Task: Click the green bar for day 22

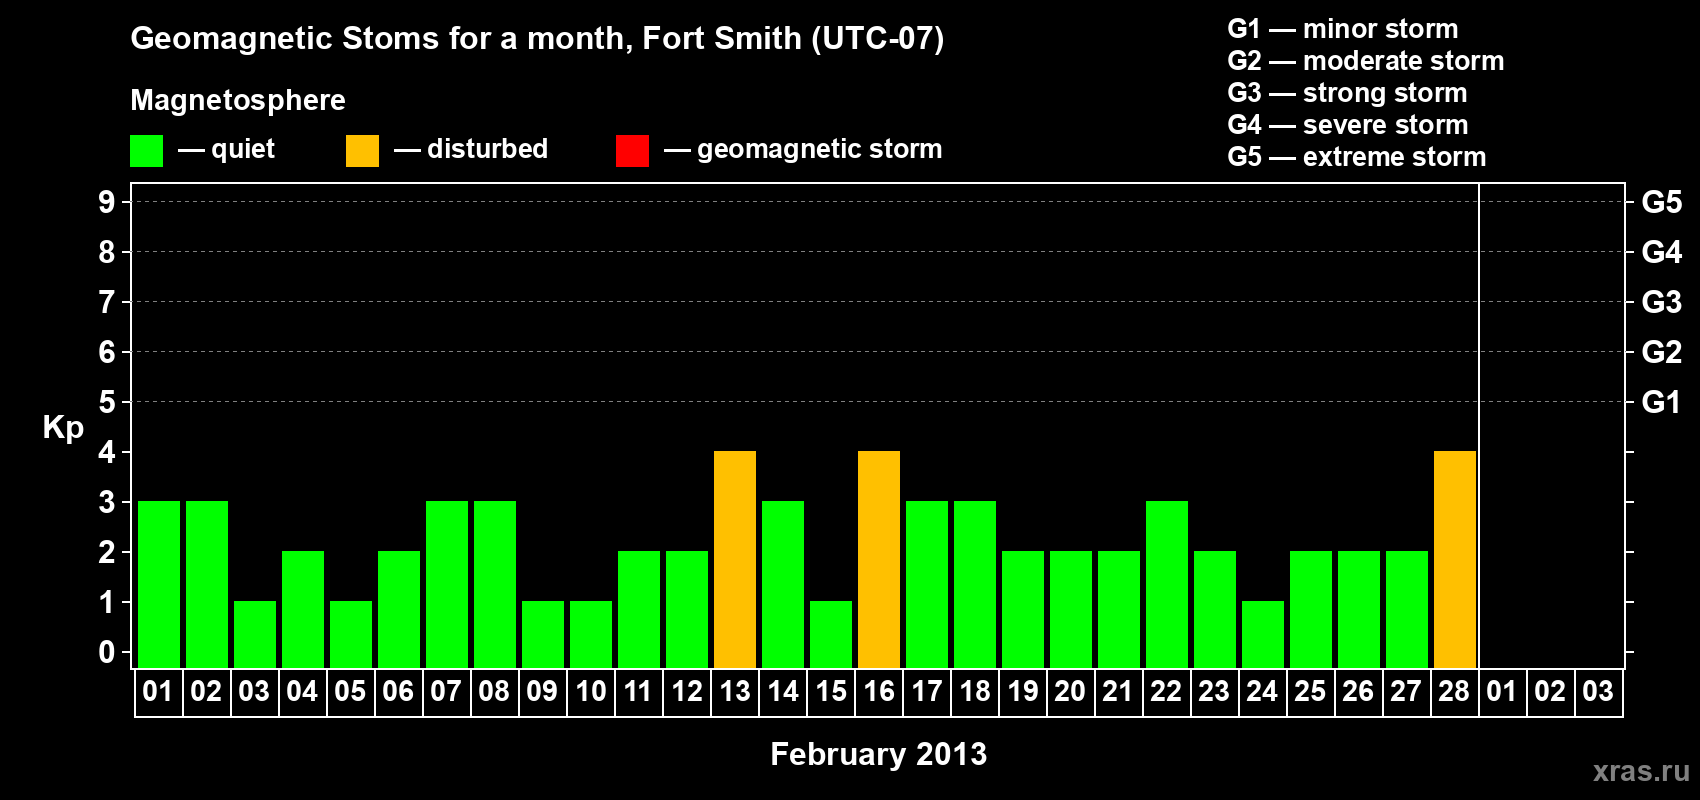Action: (1167, 585)
